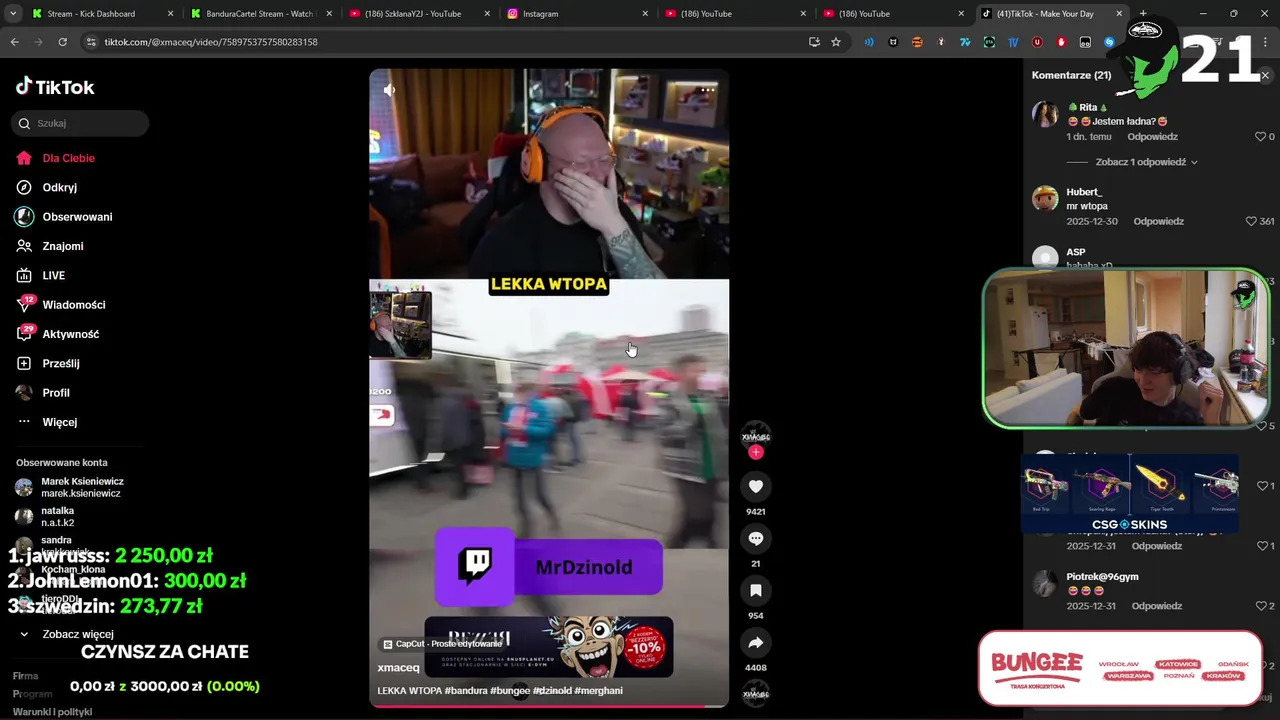Click the #merghani hashtag
Screen dimensions: 1280x720
point(599,690)
